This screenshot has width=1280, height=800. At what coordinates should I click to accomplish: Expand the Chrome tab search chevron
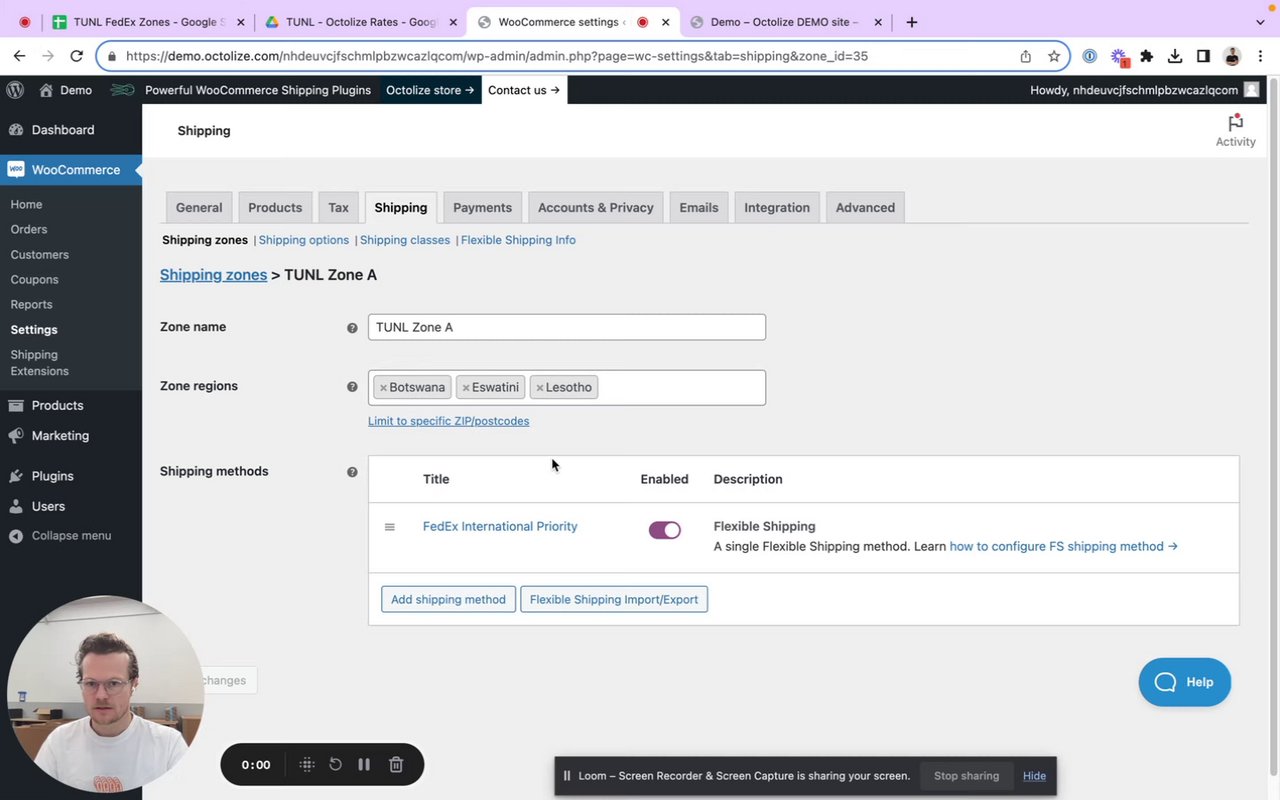pyautogui.click(x=1260, y=22)
